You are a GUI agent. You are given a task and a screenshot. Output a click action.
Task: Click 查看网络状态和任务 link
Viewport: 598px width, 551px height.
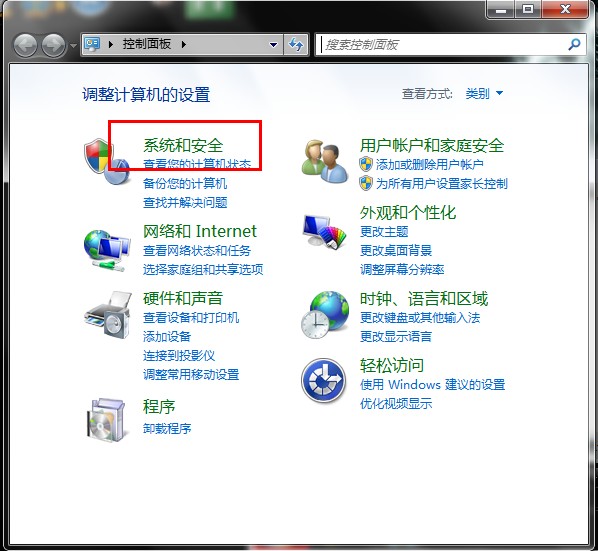(x=197, y=251)
